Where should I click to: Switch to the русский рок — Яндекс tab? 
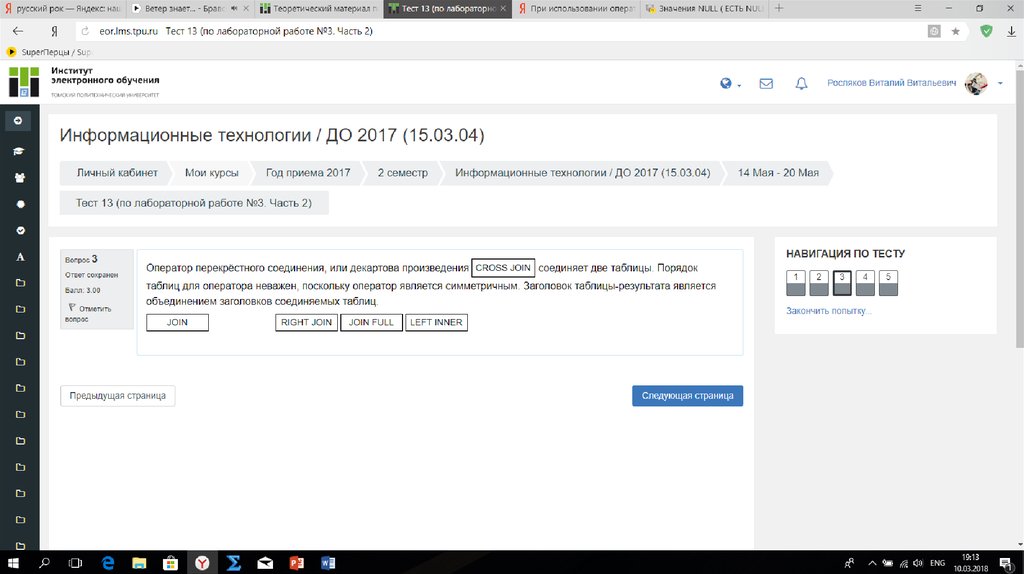coord(62,8)
